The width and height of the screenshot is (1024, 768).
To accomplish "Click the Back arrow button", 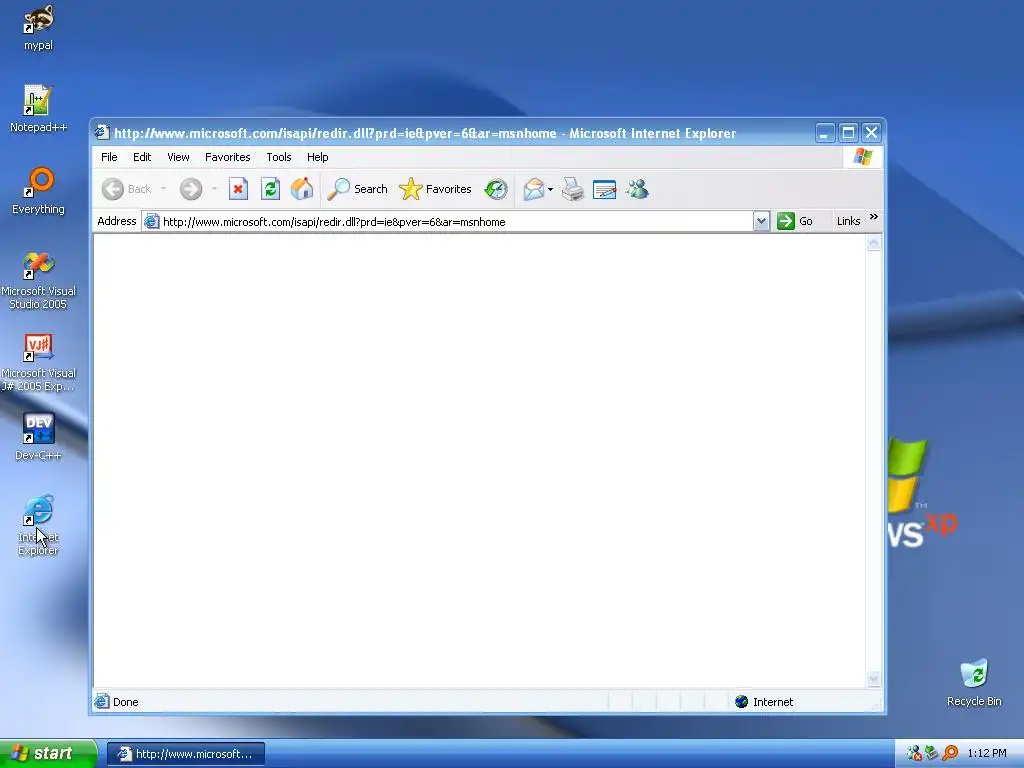I will tap(113, 189).
